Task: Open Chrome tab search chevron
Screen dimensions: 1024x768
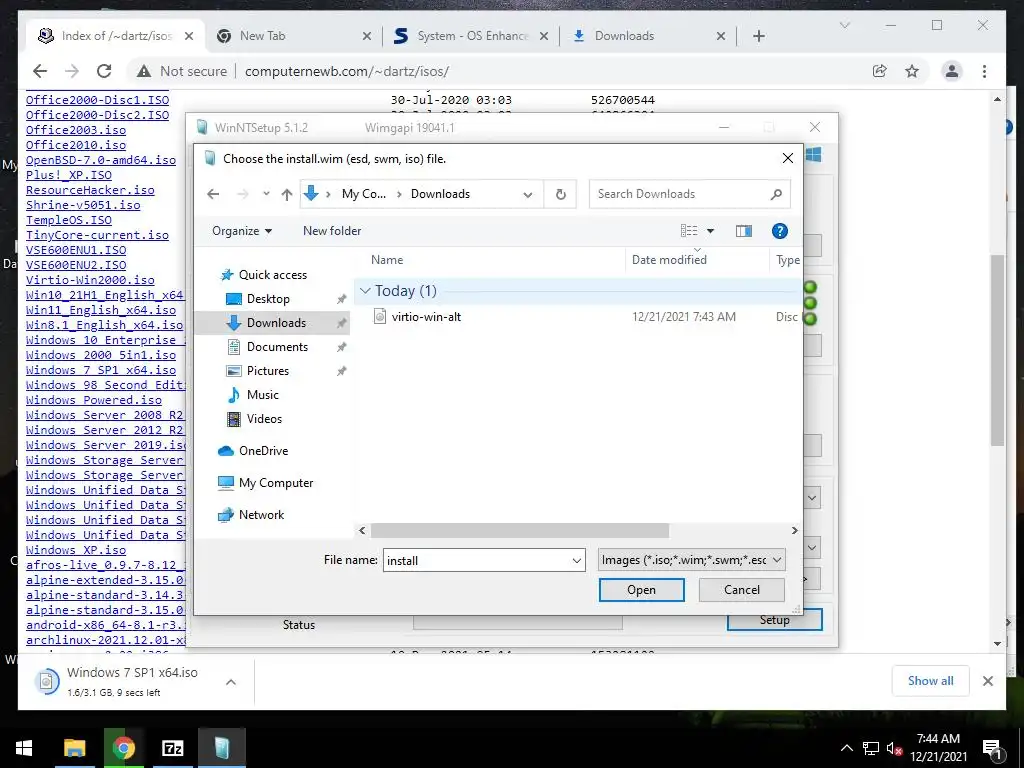Action: [x=844, y=25]
